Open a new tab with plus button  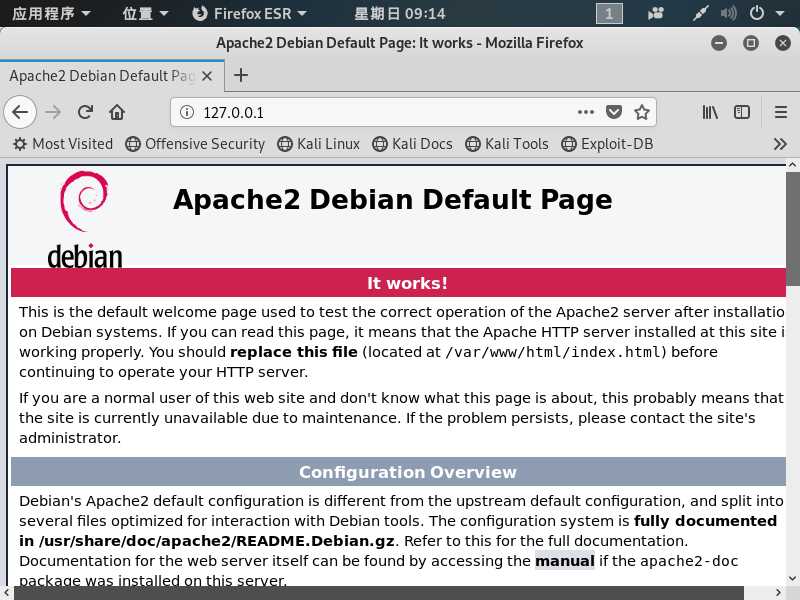[x=241, y=76]
